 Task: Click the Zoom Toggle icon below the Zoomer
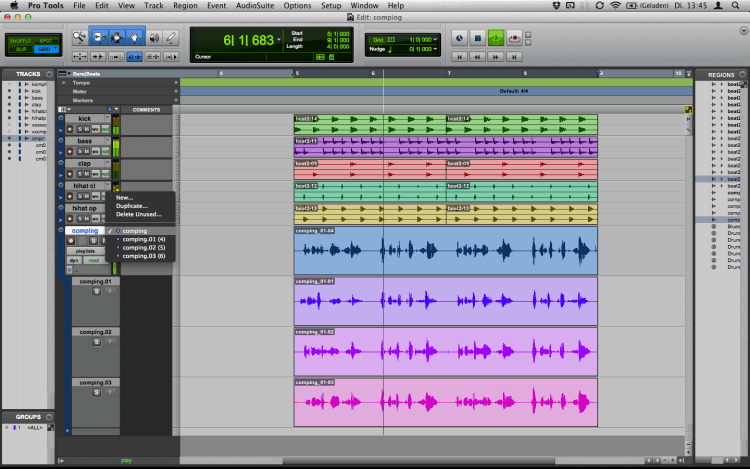[79, 56]
